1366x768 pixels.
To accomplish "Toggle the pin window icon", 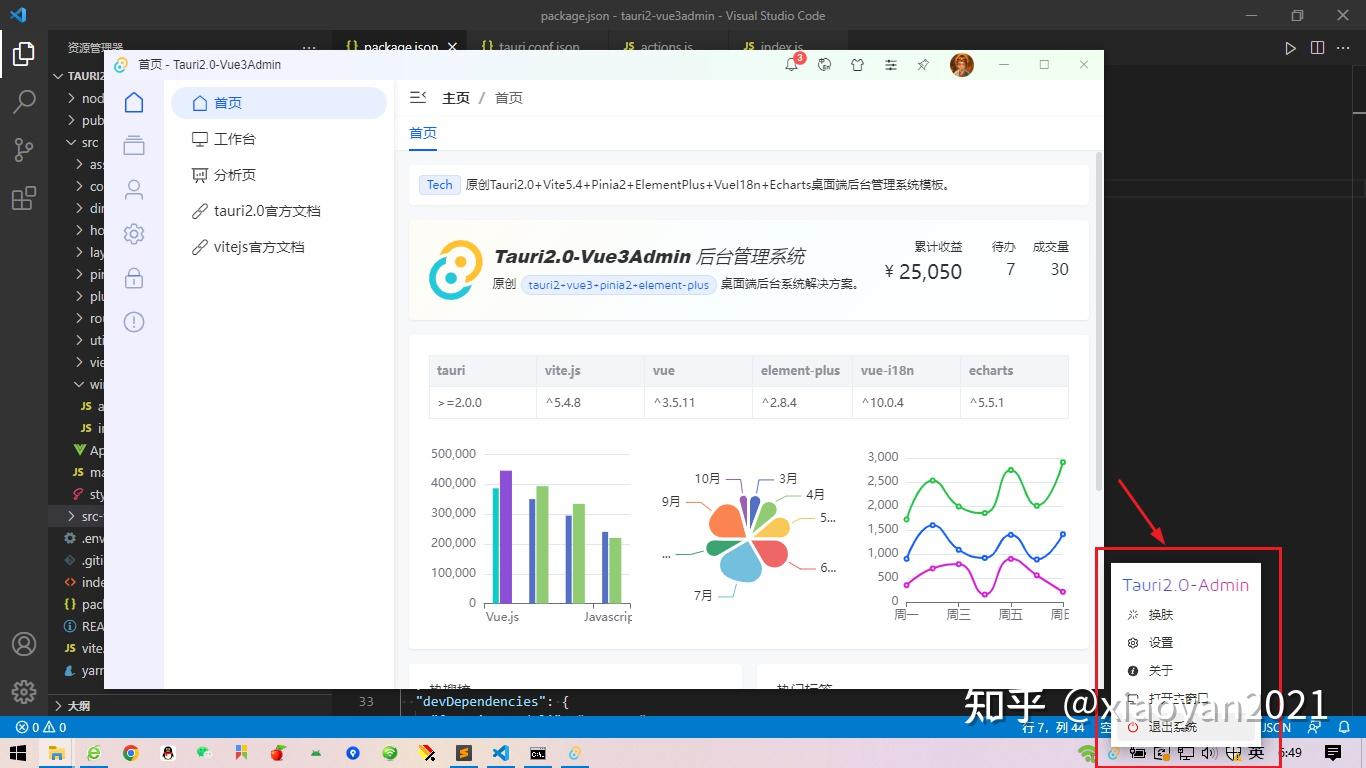I will point(922,65).
